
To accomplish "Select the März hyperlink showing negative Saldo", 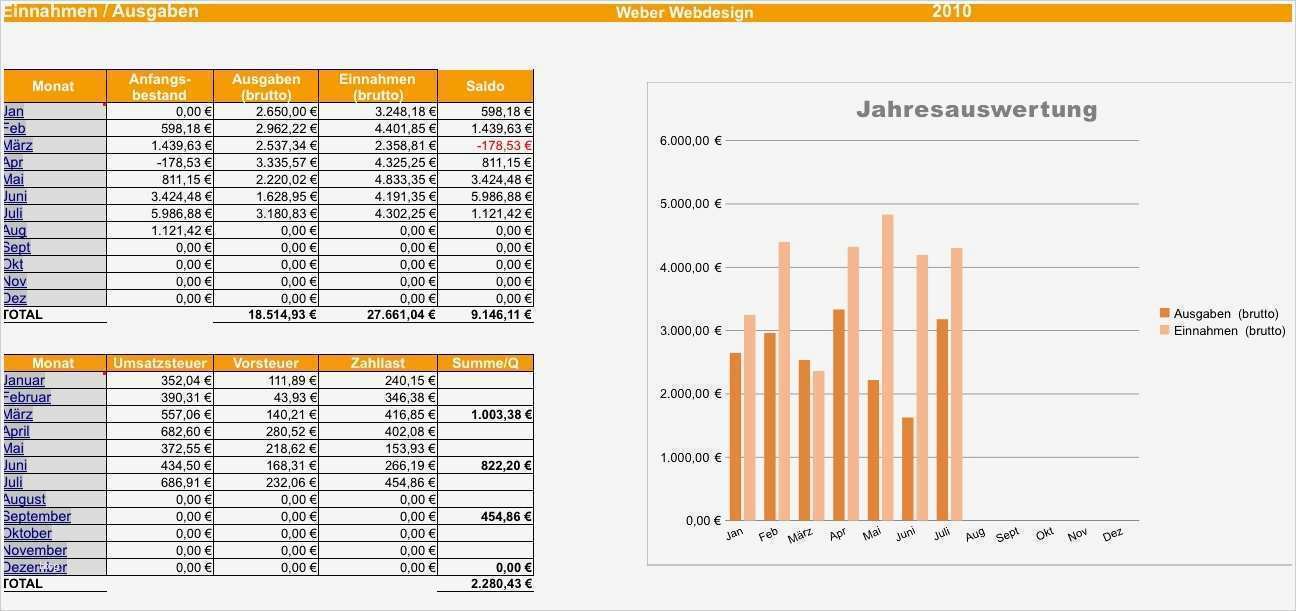I will point(17,144).
